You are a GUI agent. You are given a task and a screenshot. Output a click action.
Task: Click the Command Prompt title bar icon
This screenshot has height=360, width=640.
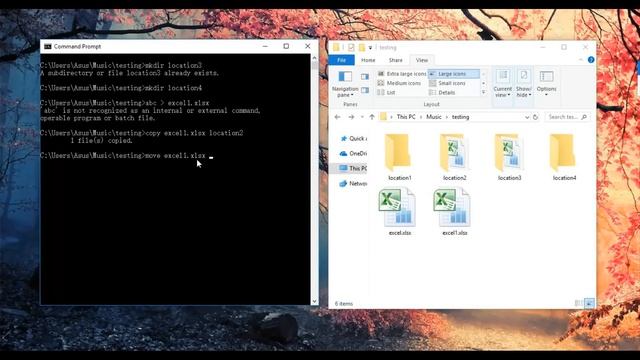pyautogui.click(x=48, y=47)
